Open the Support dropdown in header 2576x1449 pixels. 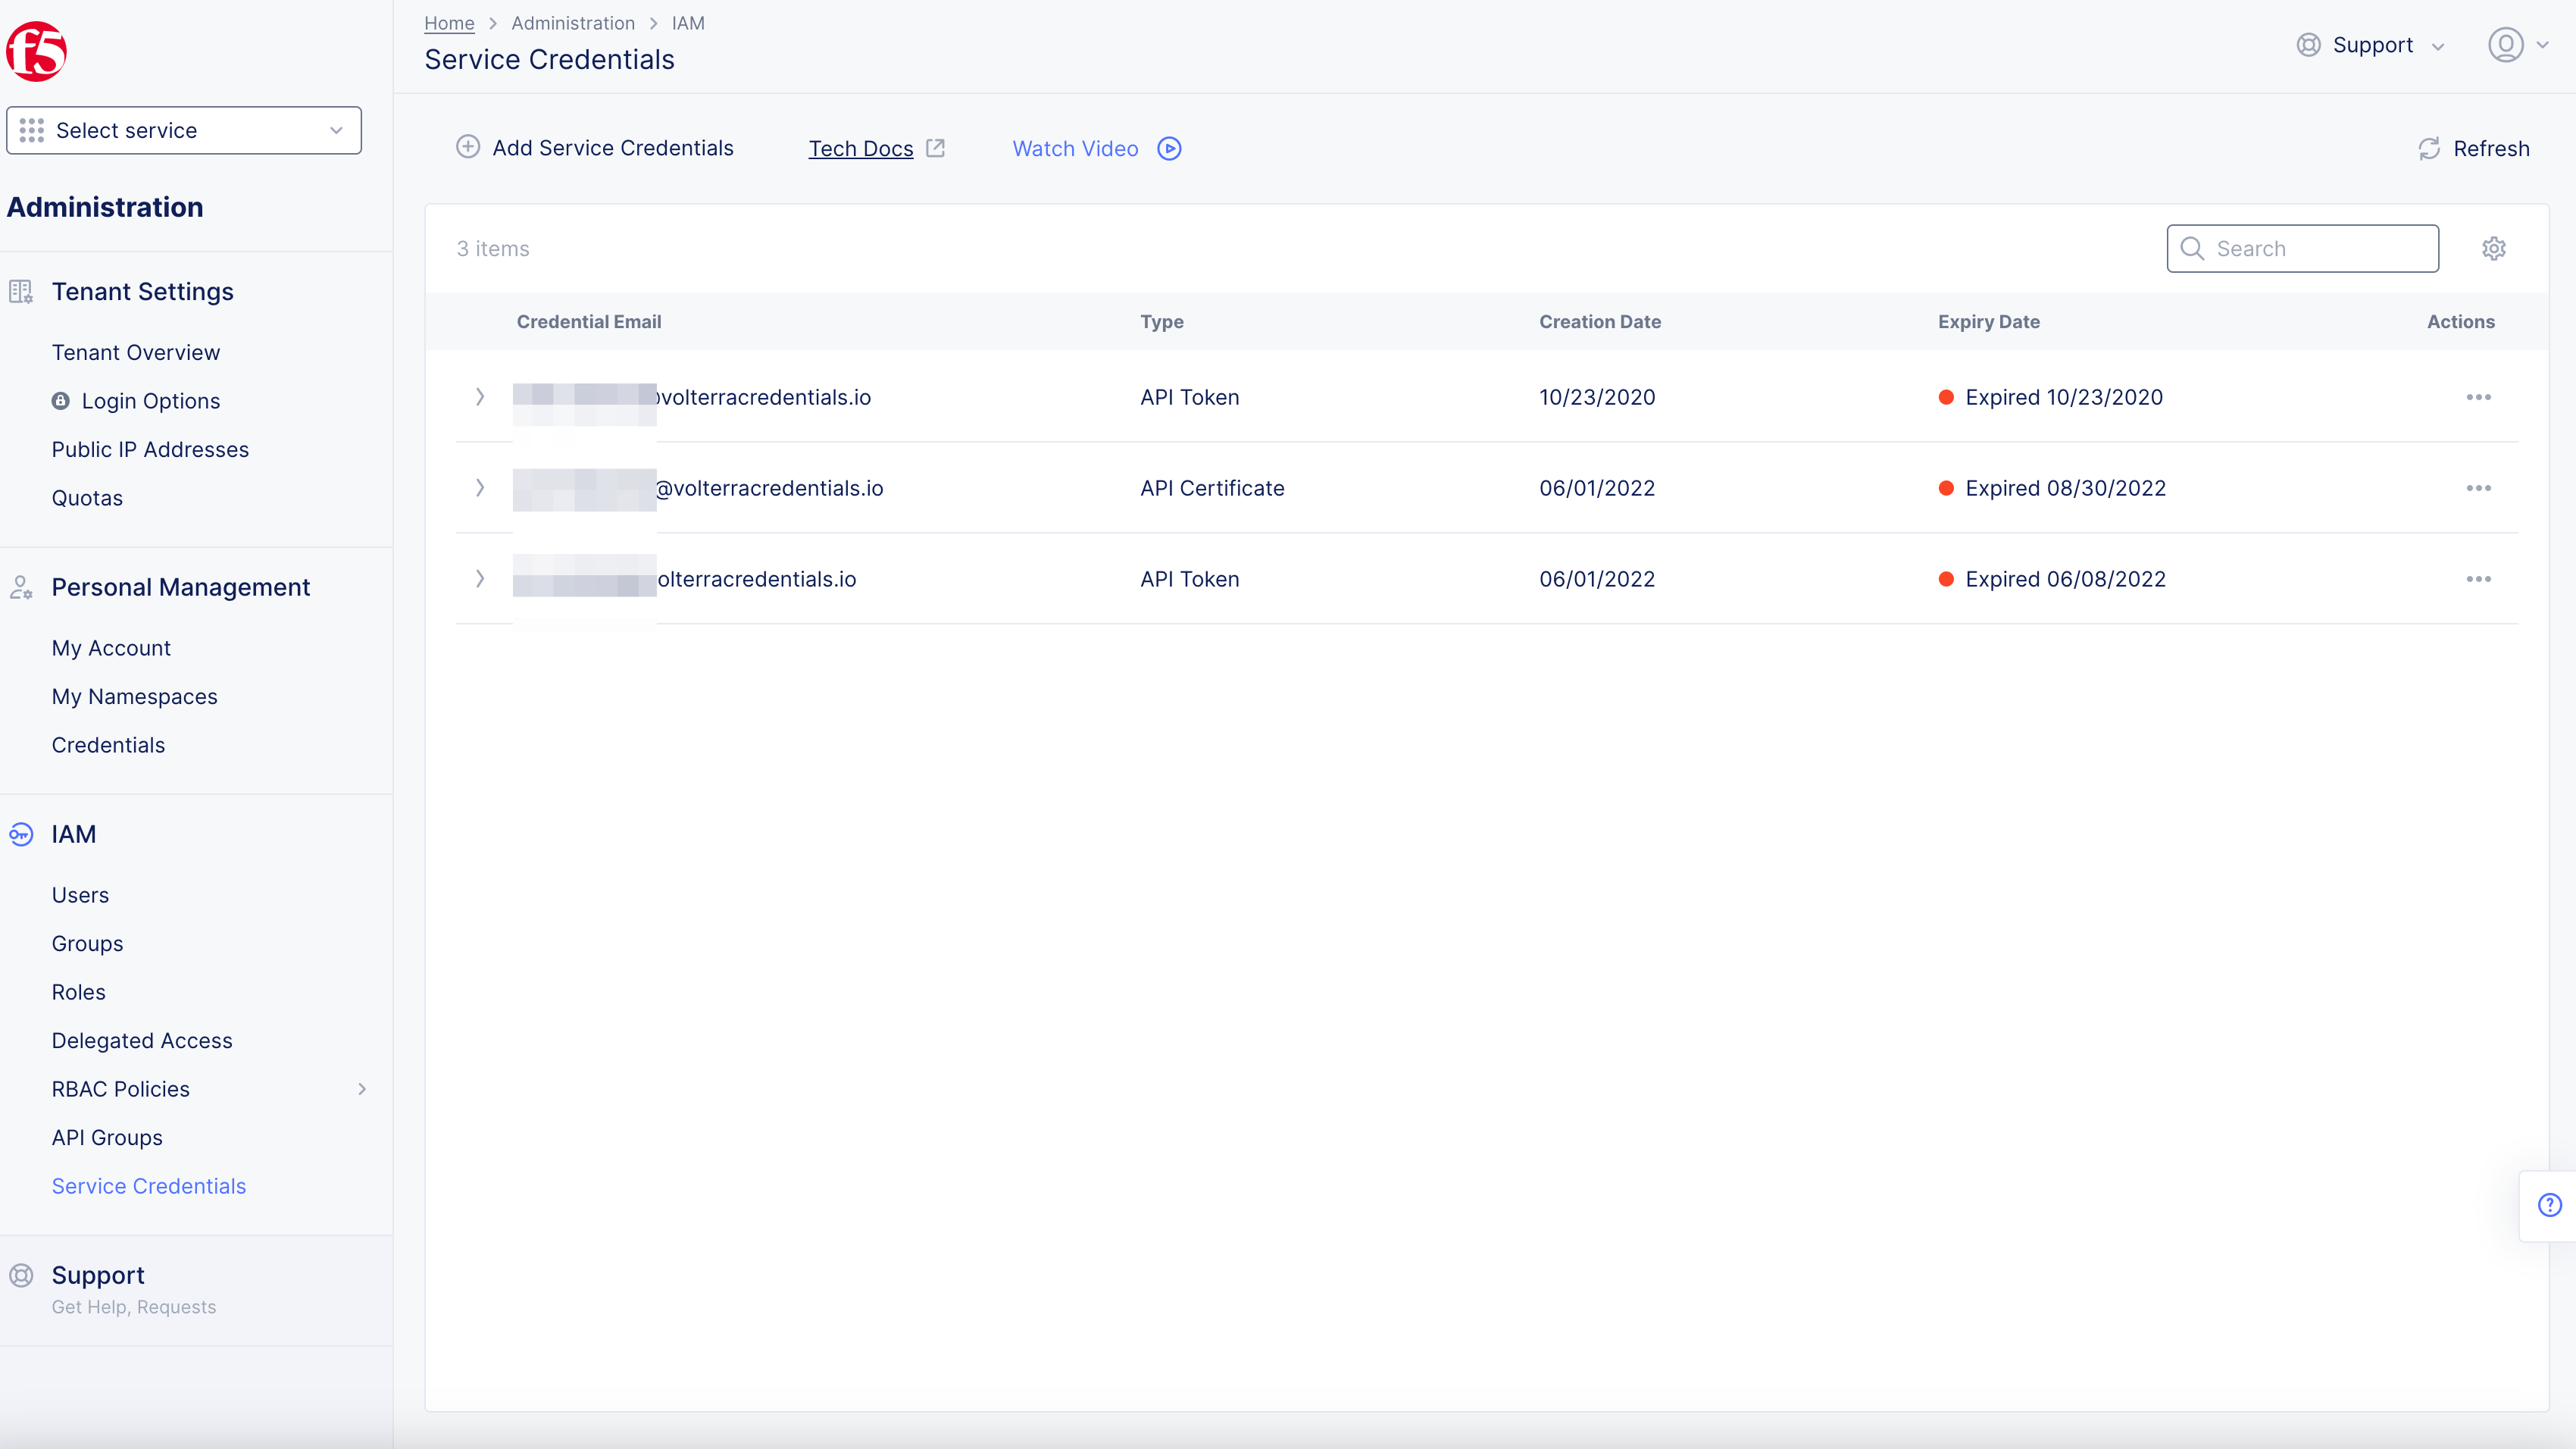(2372, 45)
